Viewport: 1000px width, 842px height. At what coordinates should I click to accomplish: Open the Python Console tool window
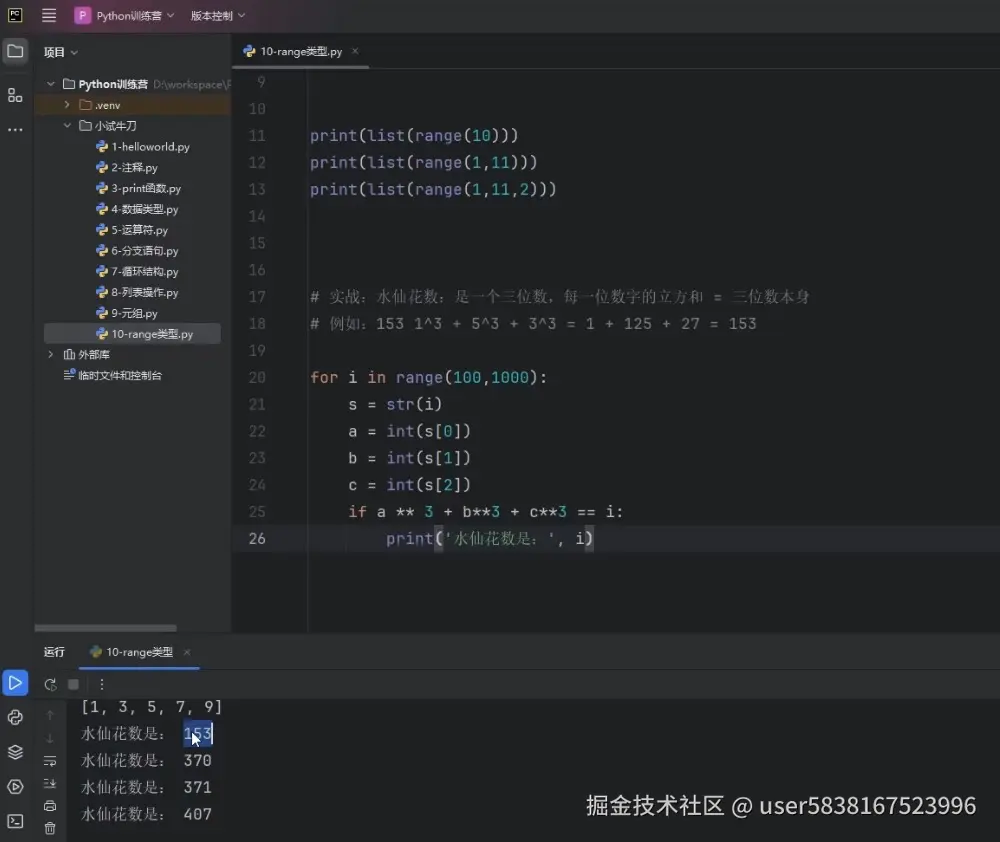tap(14, 717)
